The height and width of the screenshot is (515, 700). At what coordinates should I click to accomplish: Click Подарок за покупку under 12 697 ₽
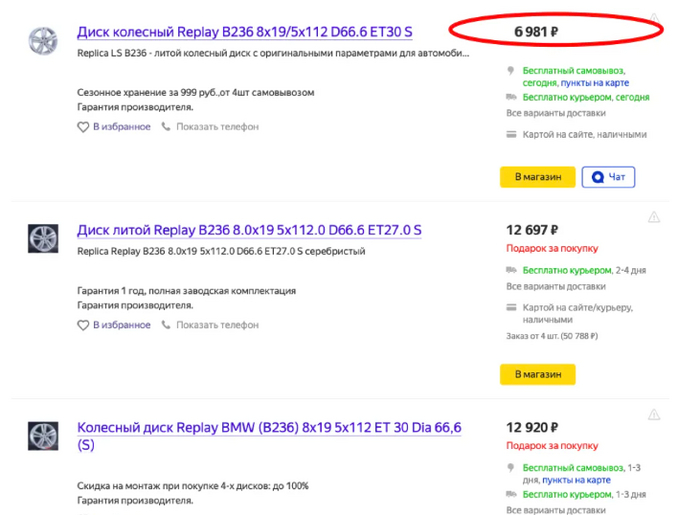[x=552, y=248]
